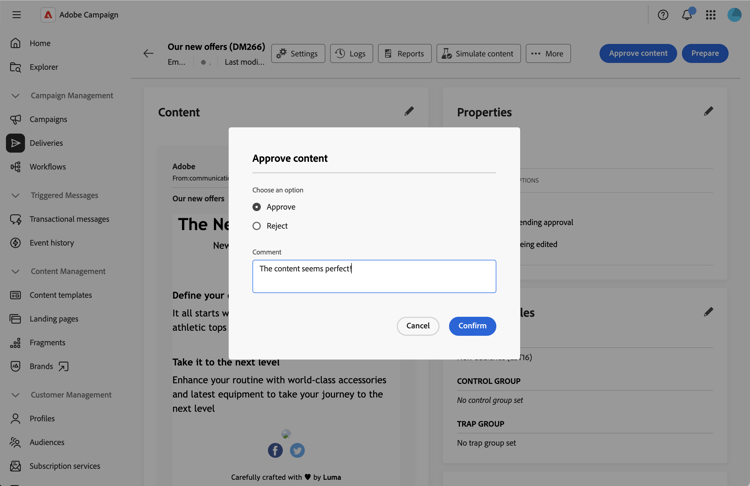Open the hamburger navigation menu

(x=16, y=15)
